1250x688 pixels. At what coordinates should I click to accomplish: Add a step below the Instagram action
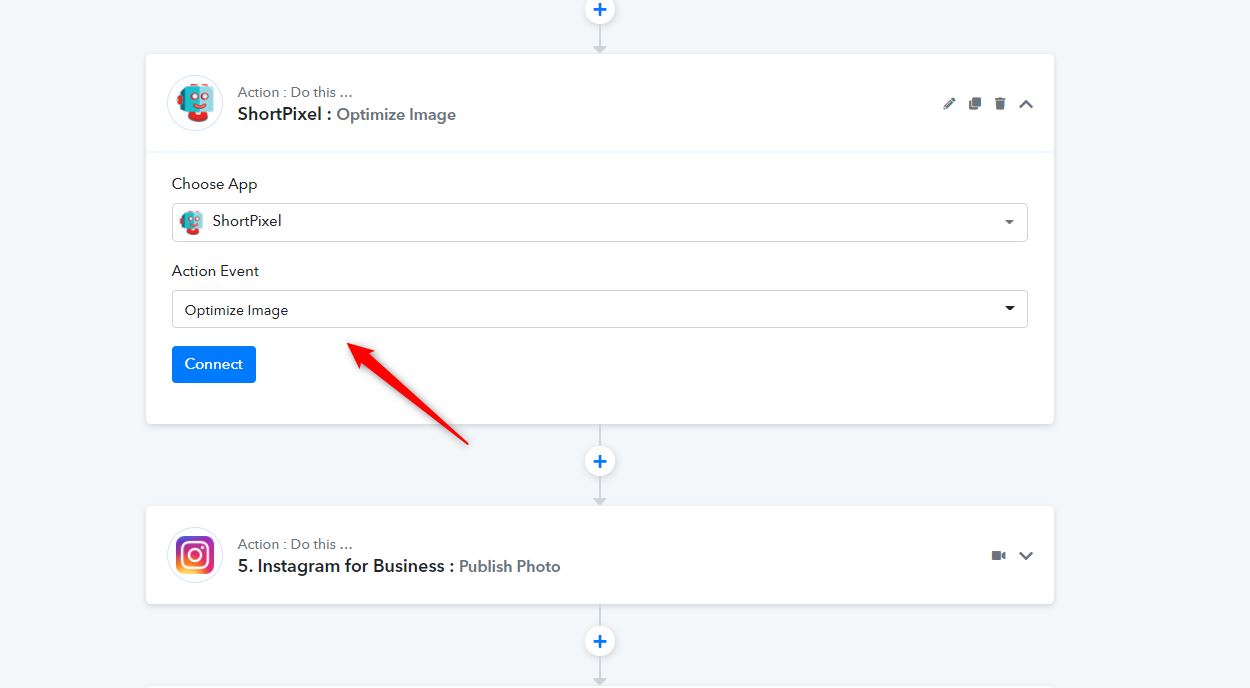pos(600,641)
